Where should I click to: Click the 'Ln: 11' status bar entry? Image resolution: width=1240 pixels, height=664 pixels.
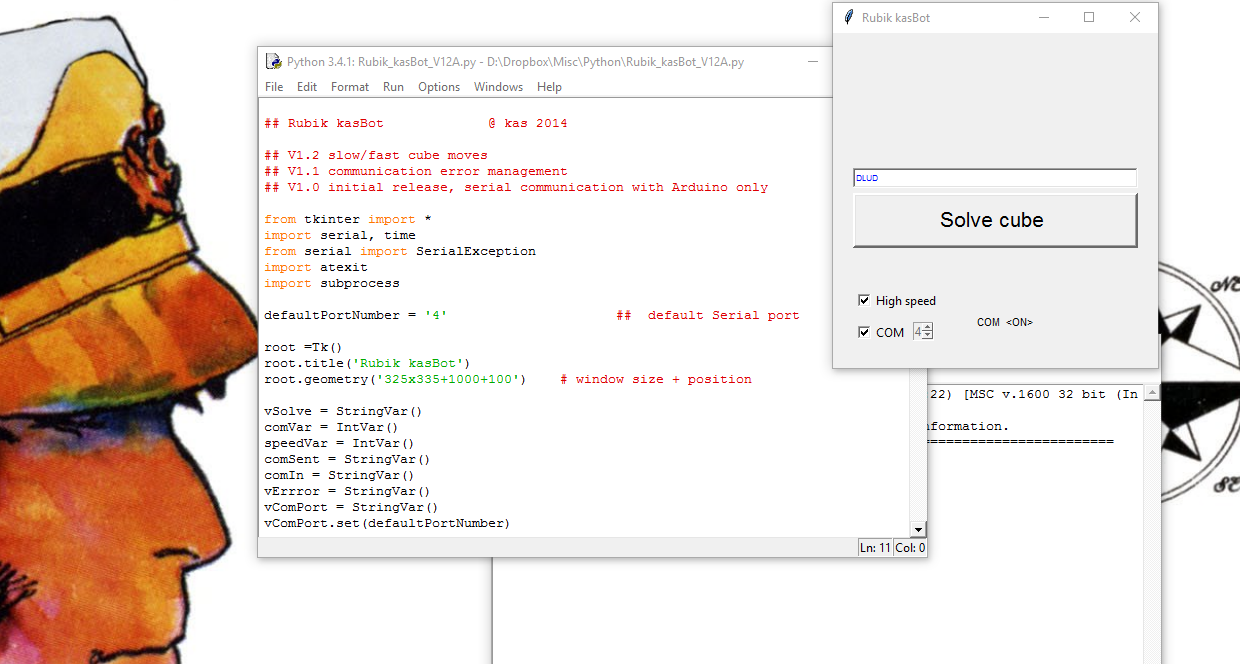coord(875,548)
